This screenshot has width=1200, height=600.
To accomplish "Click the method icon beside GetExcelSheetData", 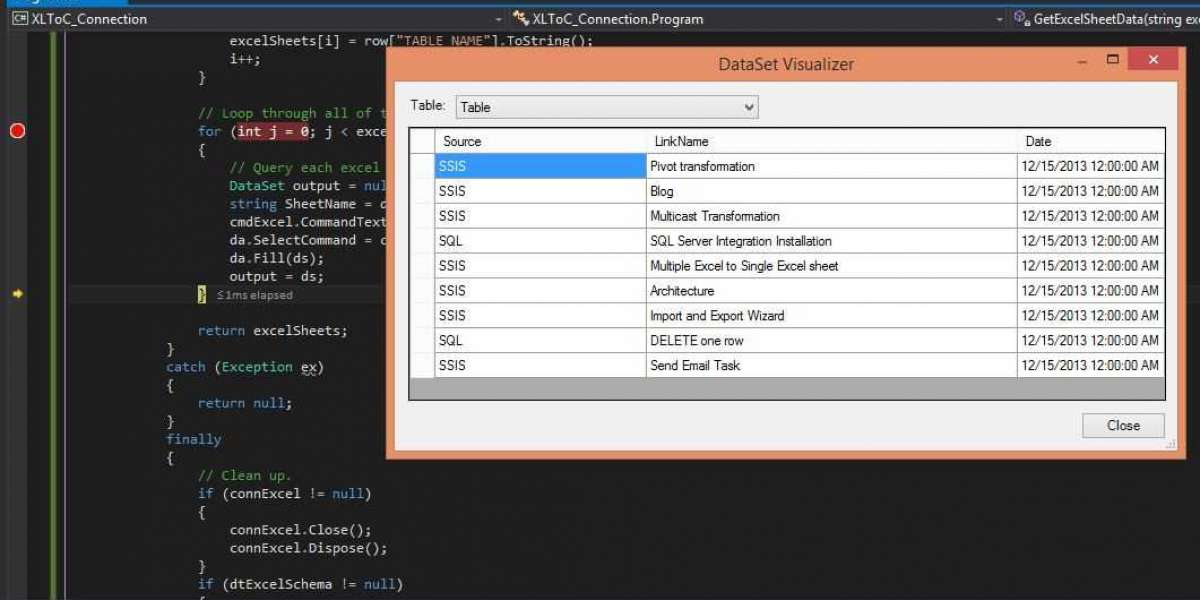I will (x=1021, y=18).
